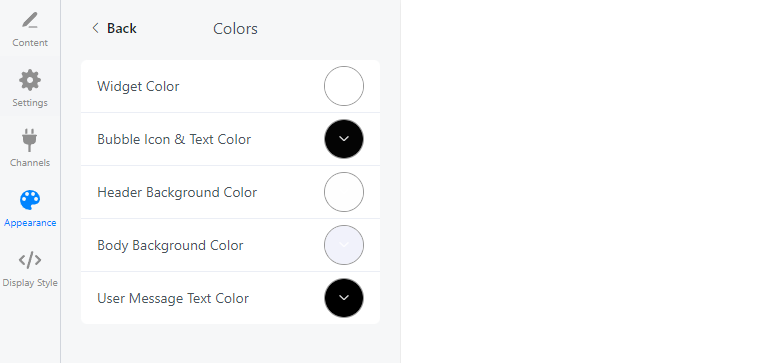Expand the Bubble Icon & Text Color picker

344,139
